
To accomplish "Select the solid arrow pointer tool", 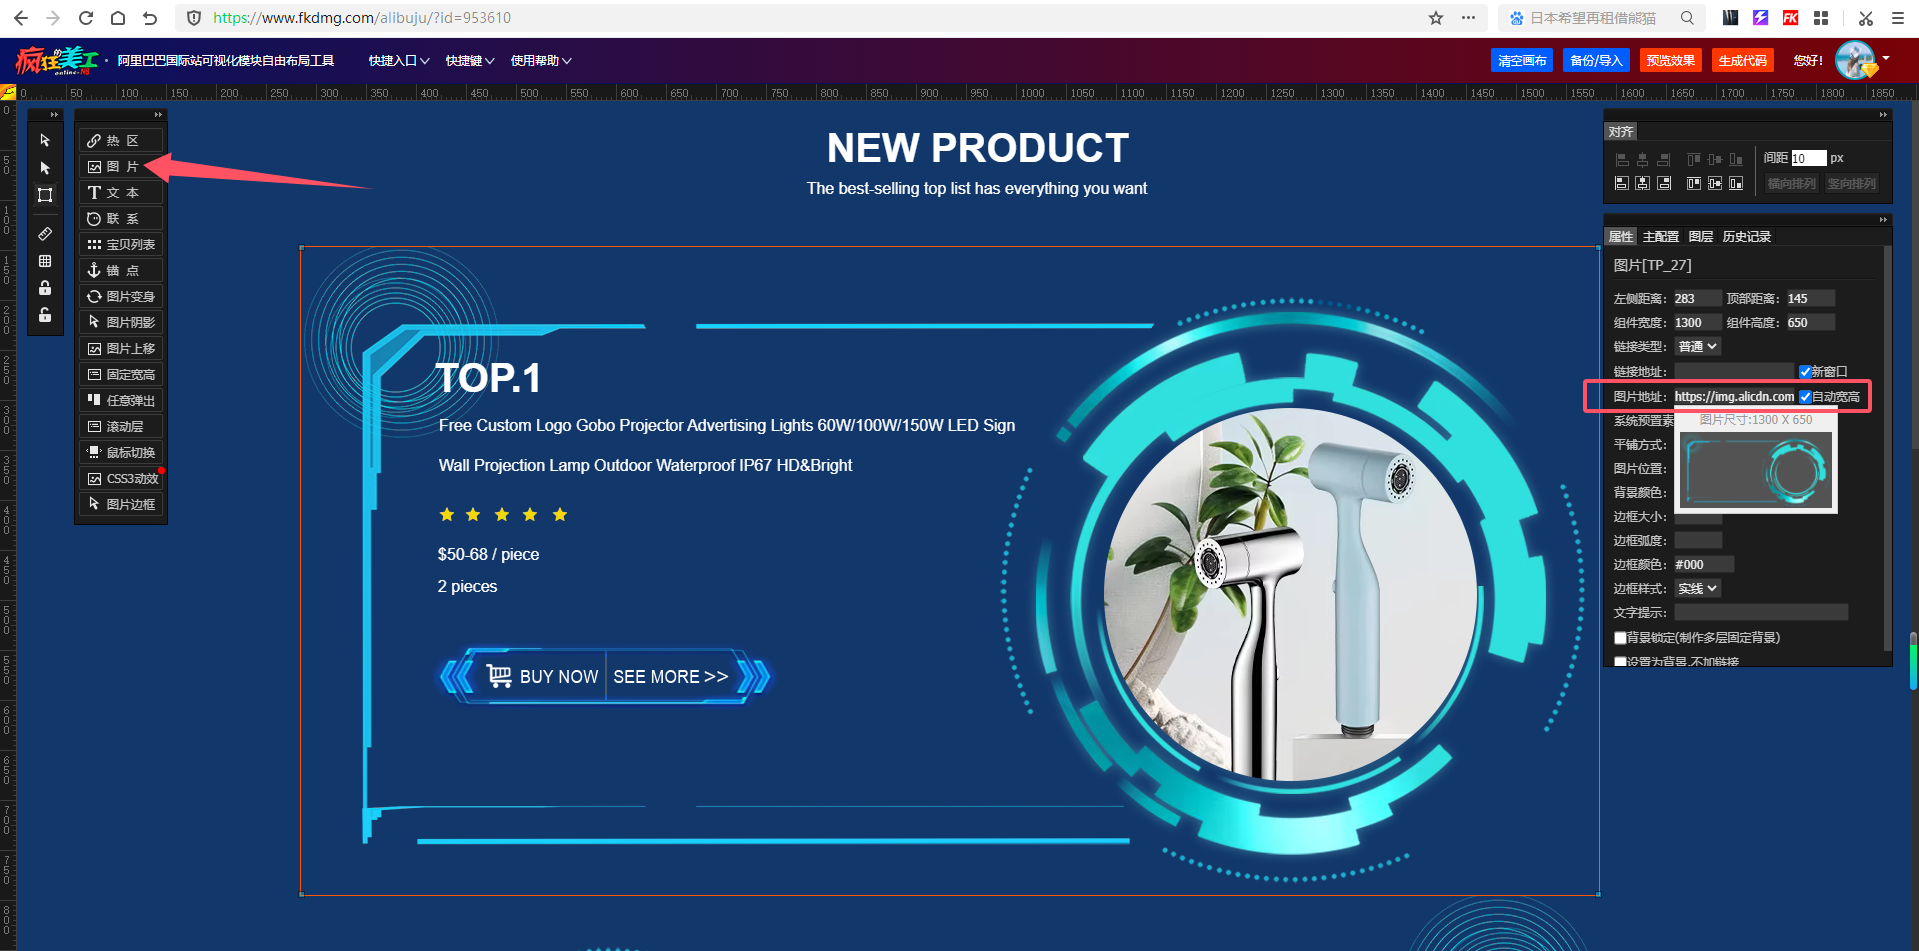I will point(45,168).
